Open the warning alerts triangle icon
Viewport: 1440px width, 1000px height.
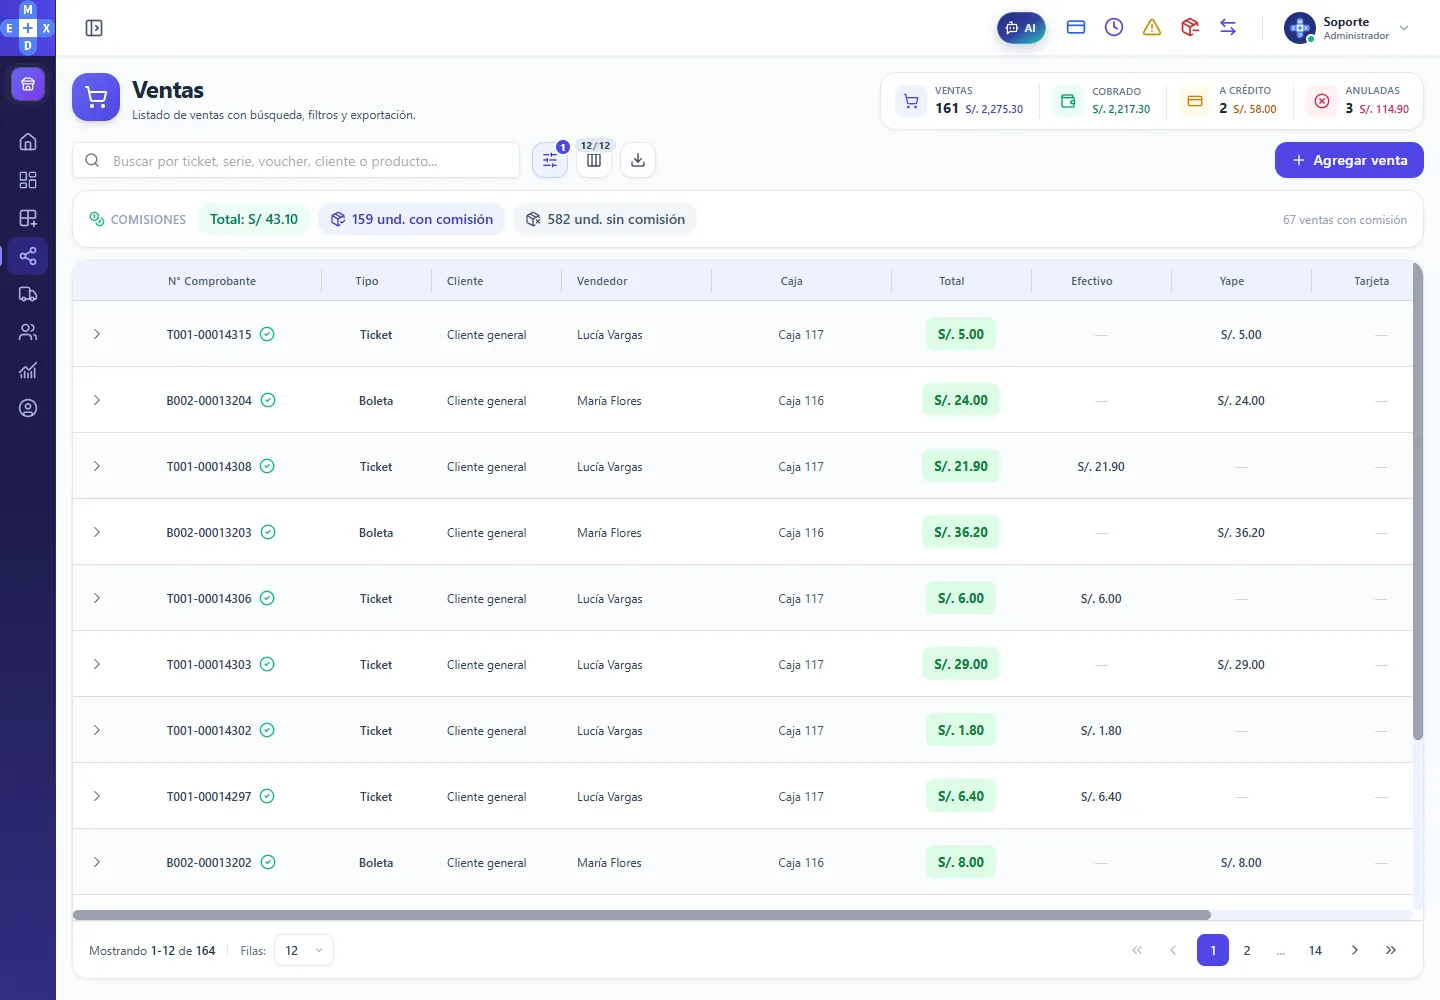(1152, 28)
